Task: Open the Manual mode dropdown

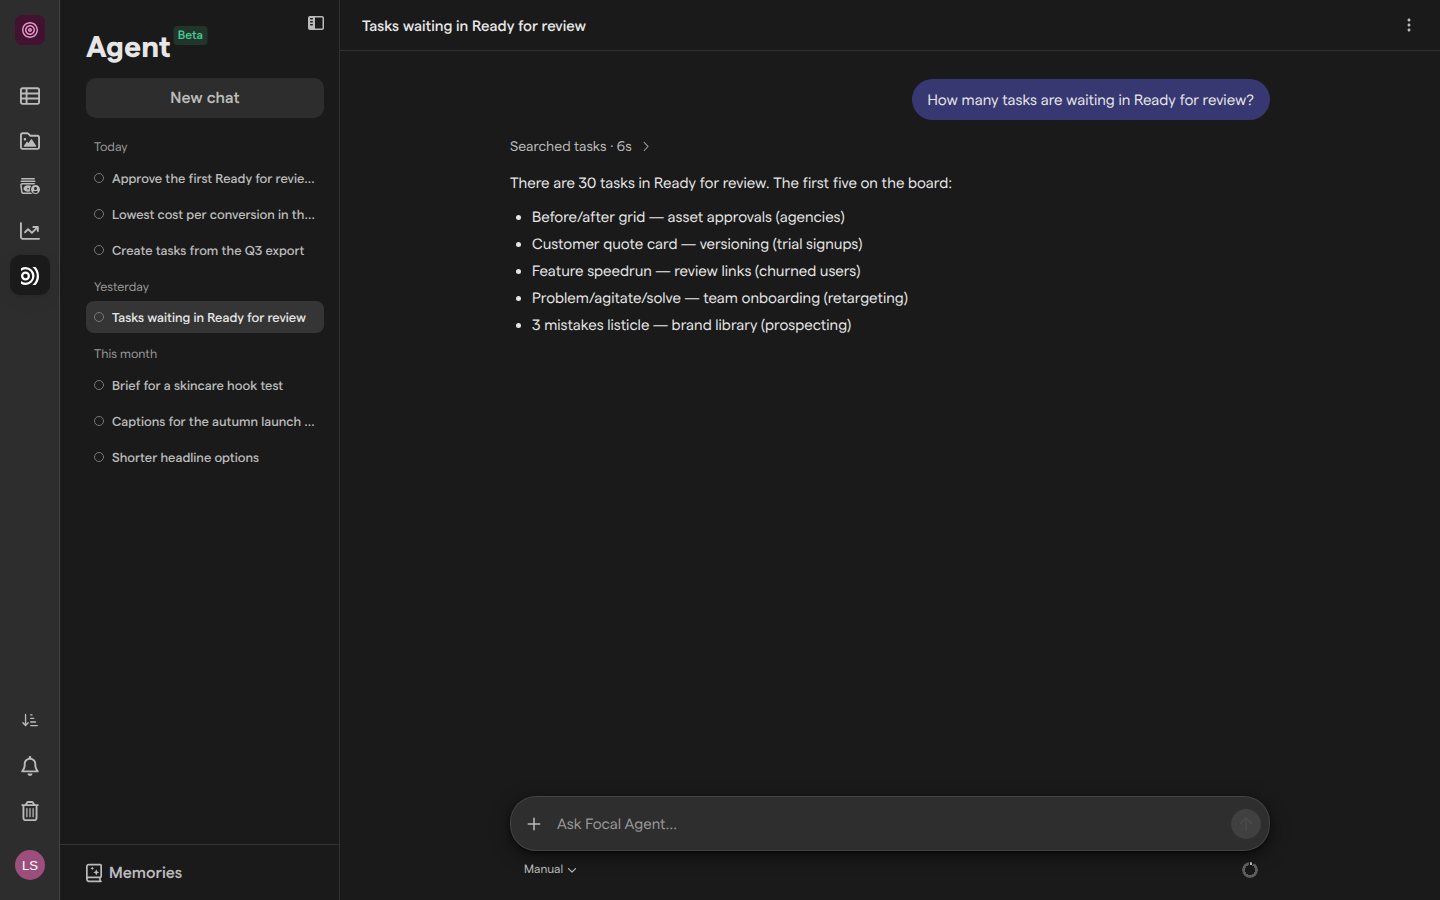Action: pyautogui.click(x=550, y=869)
